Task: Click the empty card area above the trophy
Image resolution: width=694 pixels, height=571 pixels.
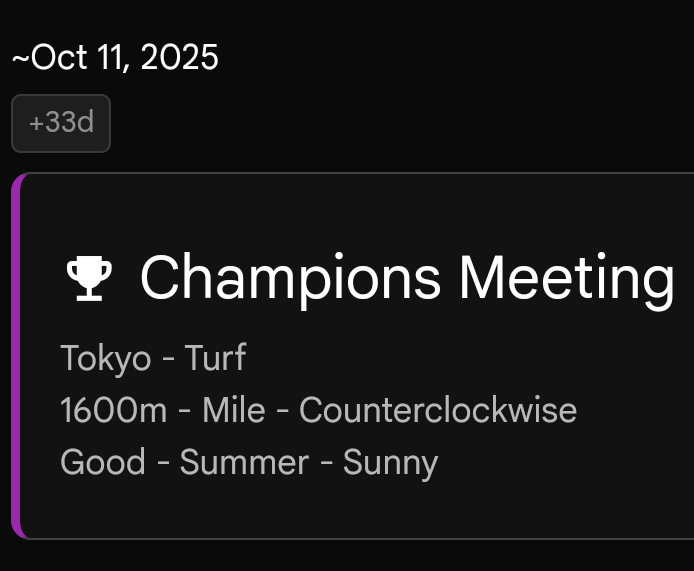Action: 354,210
